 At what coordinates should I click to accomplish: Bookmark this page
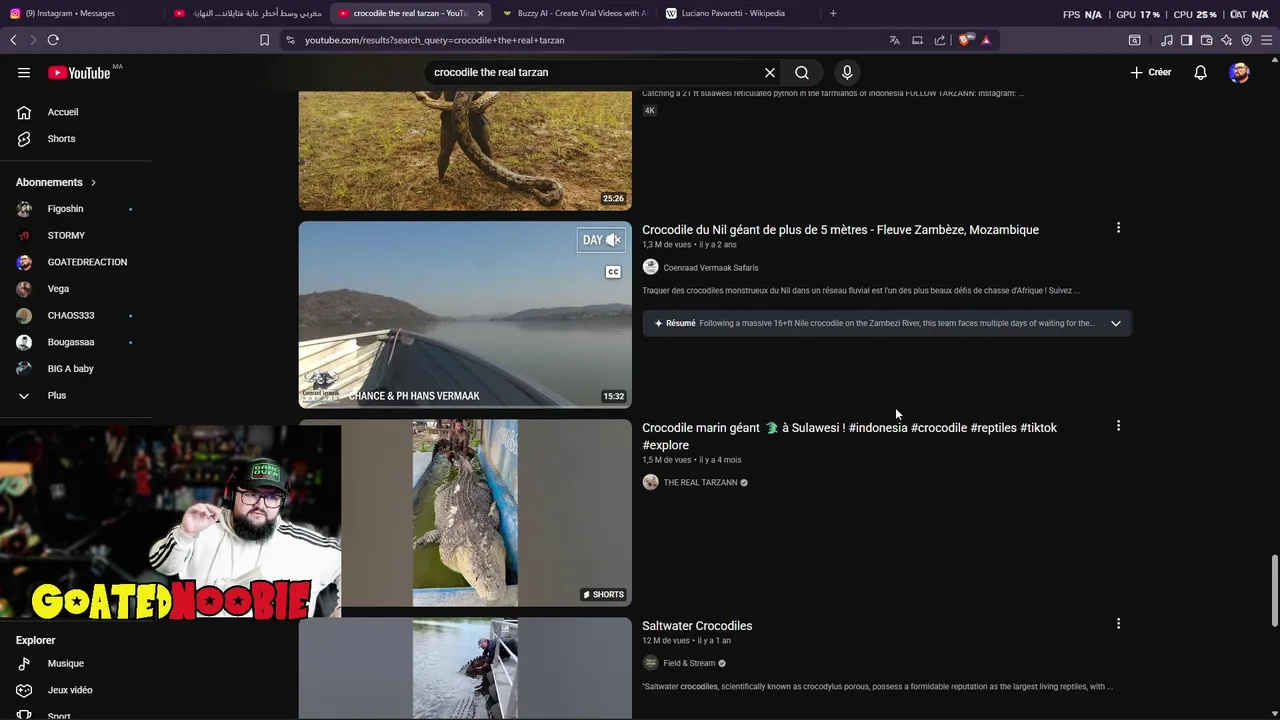pos(264,40)
